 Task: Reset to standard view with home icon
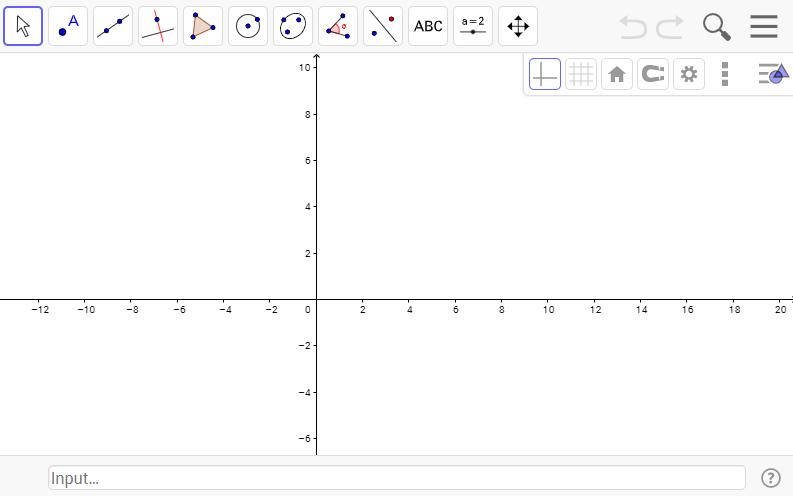pos(616,74)
